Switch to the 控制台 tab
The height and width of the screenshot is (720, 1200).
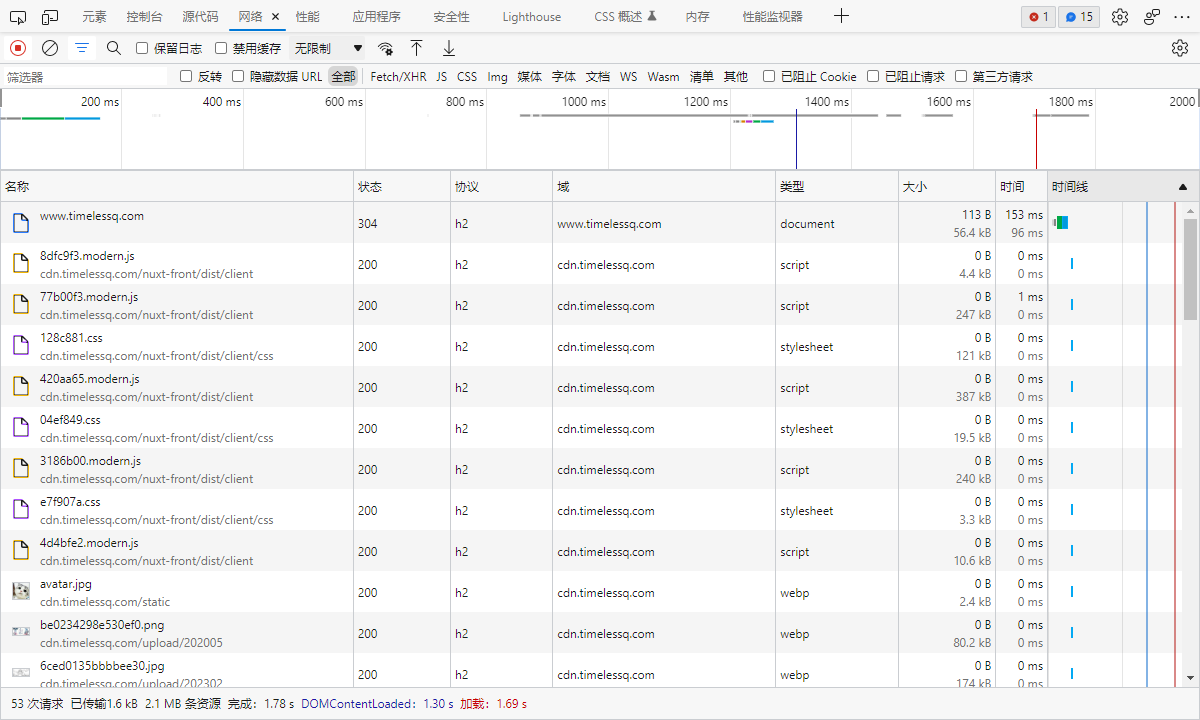click(x=144, y=17)
